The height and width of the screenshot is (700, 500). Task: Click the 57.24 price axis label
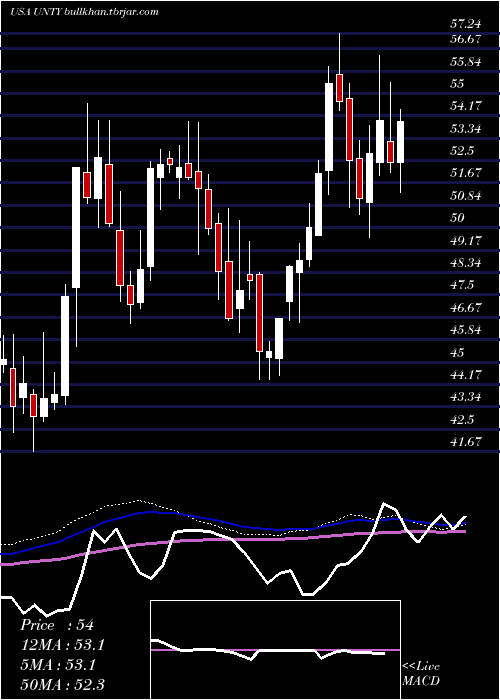466,25
